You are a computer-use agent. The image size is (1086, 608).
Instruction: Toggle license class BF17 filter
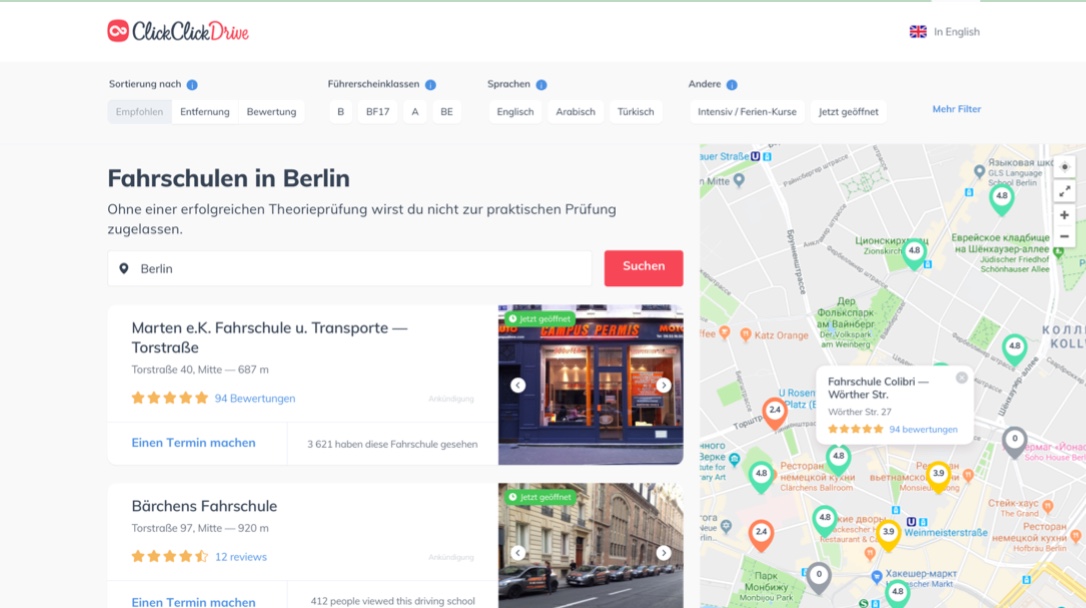(x=377, y=111)
